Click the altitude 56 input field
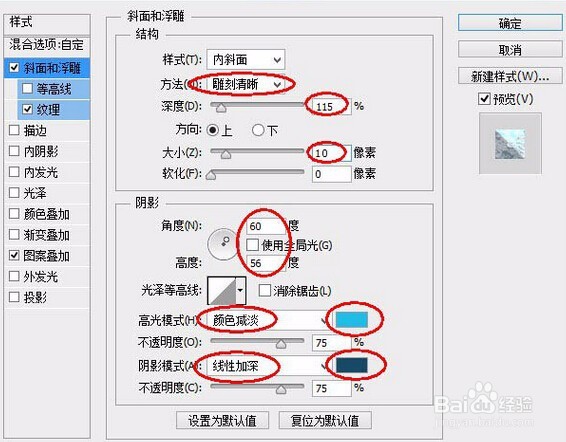 [x=266, y=263]
